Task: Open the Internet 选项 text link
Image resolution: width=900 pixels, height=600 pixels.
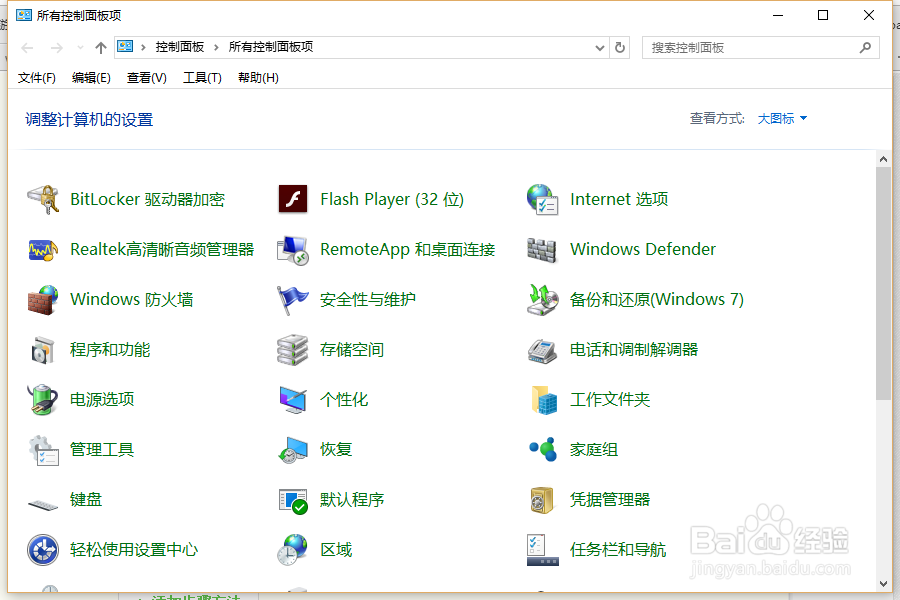Action: click(619, 199)
